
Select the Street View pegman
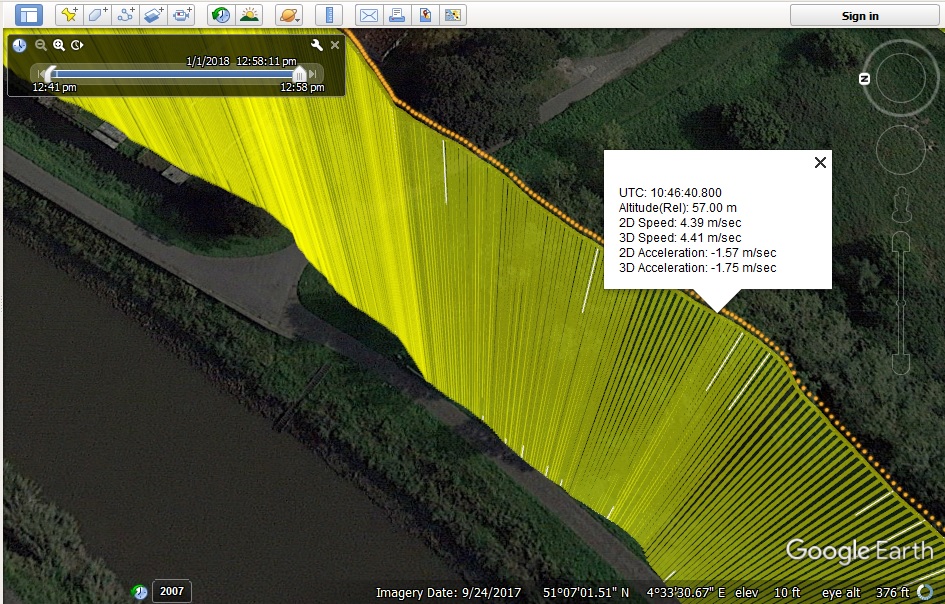tap(901, 205)
